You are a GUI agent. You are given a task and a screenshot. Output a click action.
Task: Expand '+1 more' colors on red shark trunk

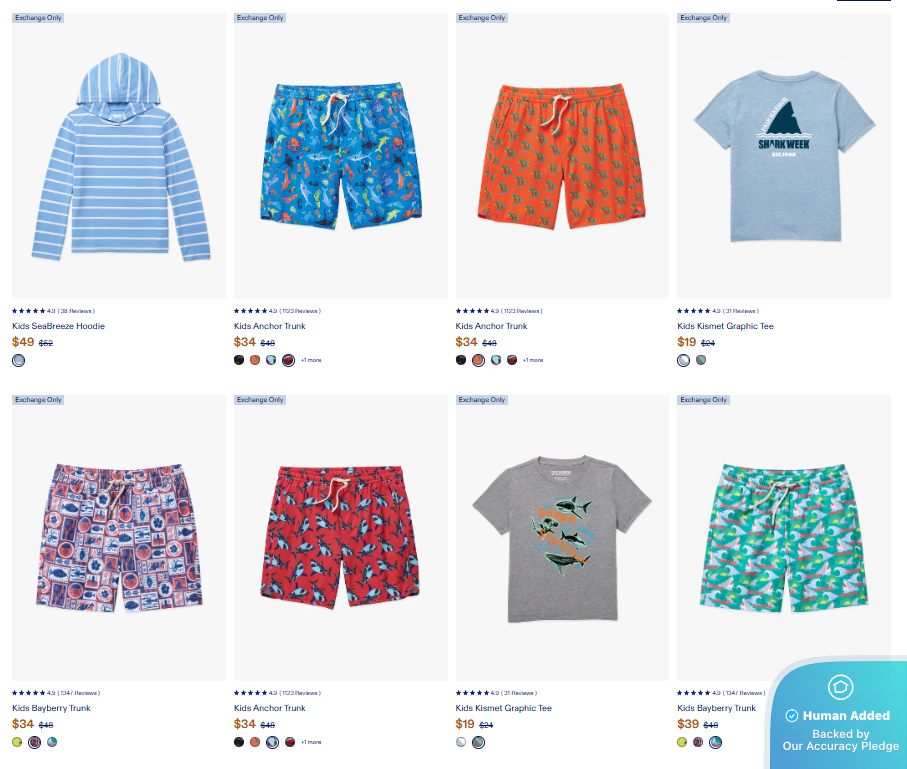311,742
